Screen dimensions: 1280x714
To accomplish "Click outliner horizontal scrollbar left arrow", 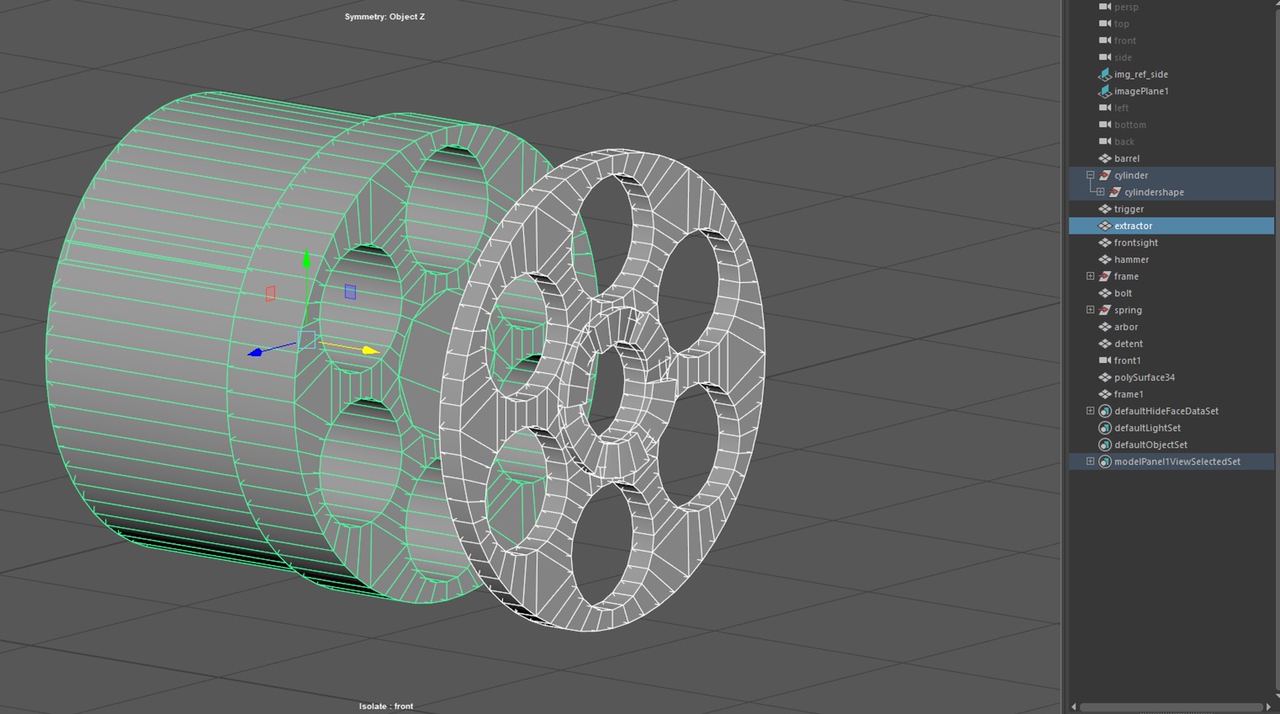I will click(x=1074, y=707).
